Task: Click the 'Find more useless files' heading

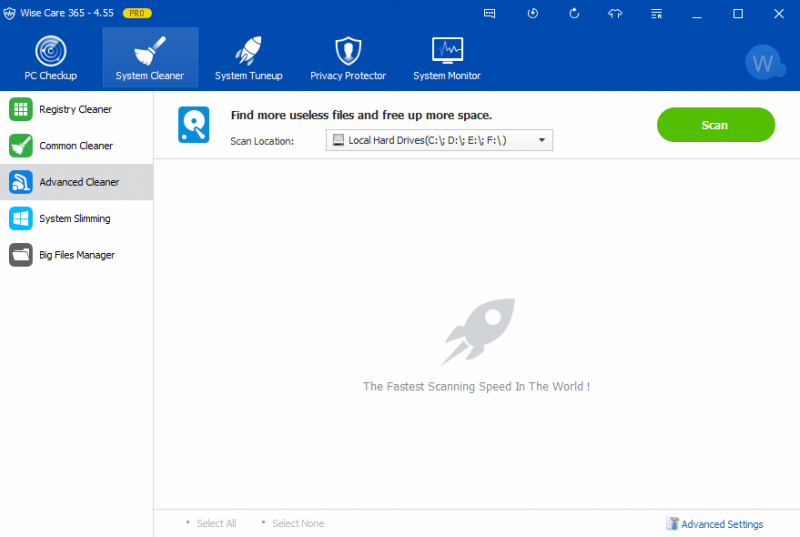Action: pos(361,115)
